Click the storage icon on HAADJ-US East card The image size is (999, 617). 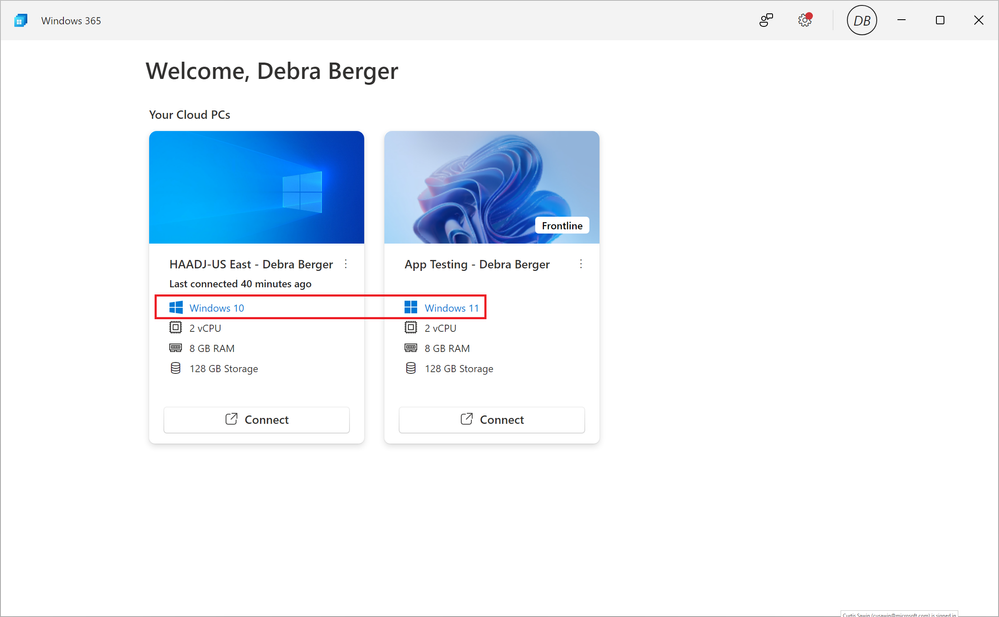tap(175, 368)
